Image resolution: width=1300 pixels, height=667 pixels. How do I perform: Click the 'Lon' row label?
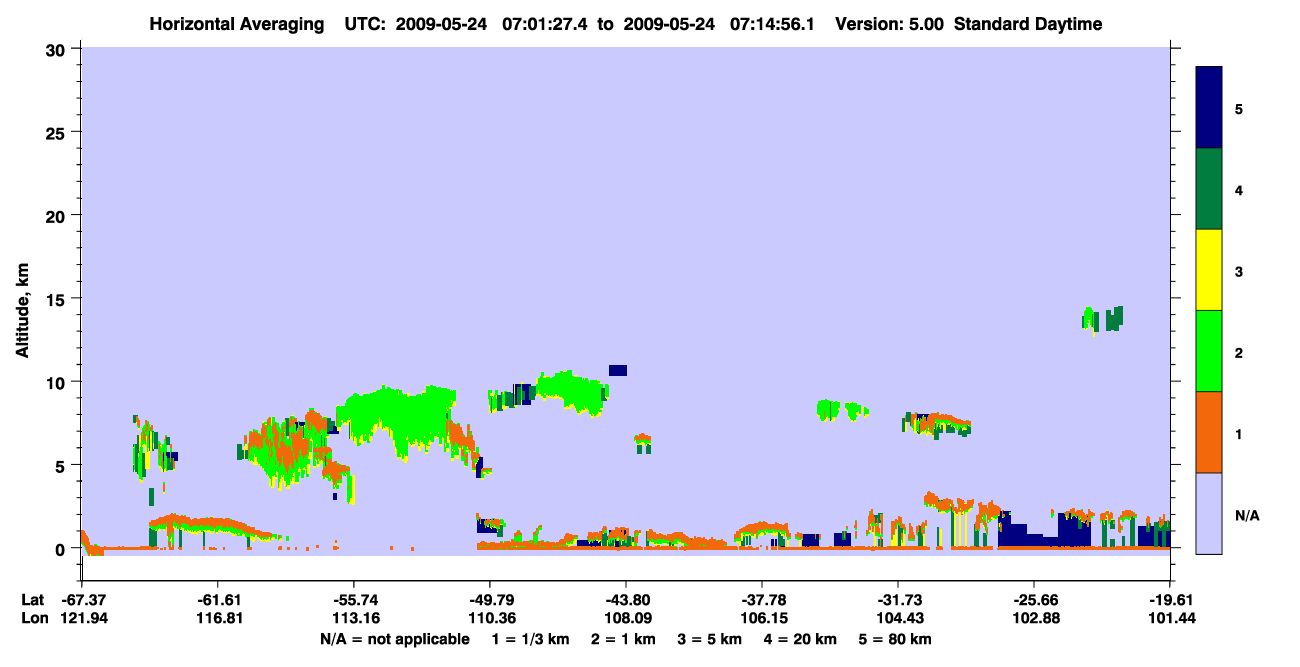[x=33, y=618]
